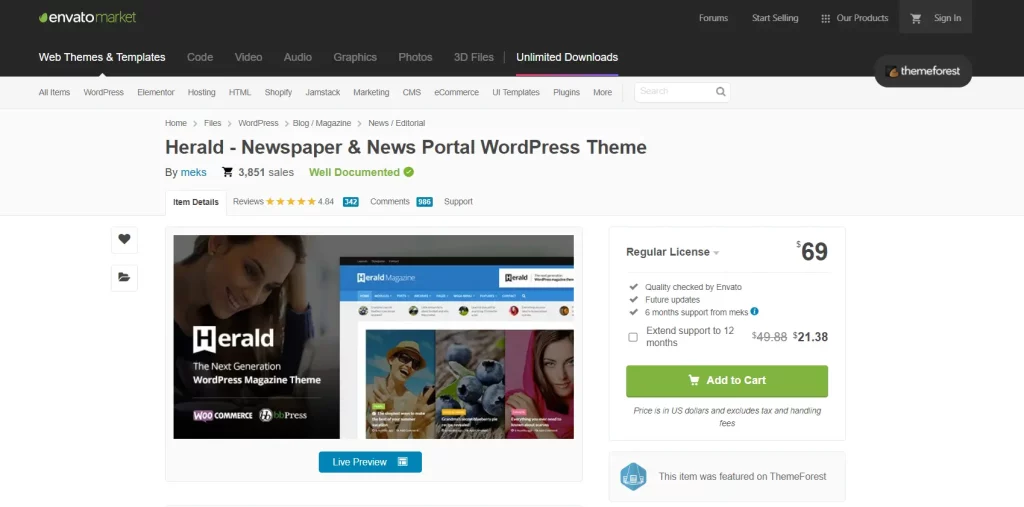Select CMS category

click(411, 93)
